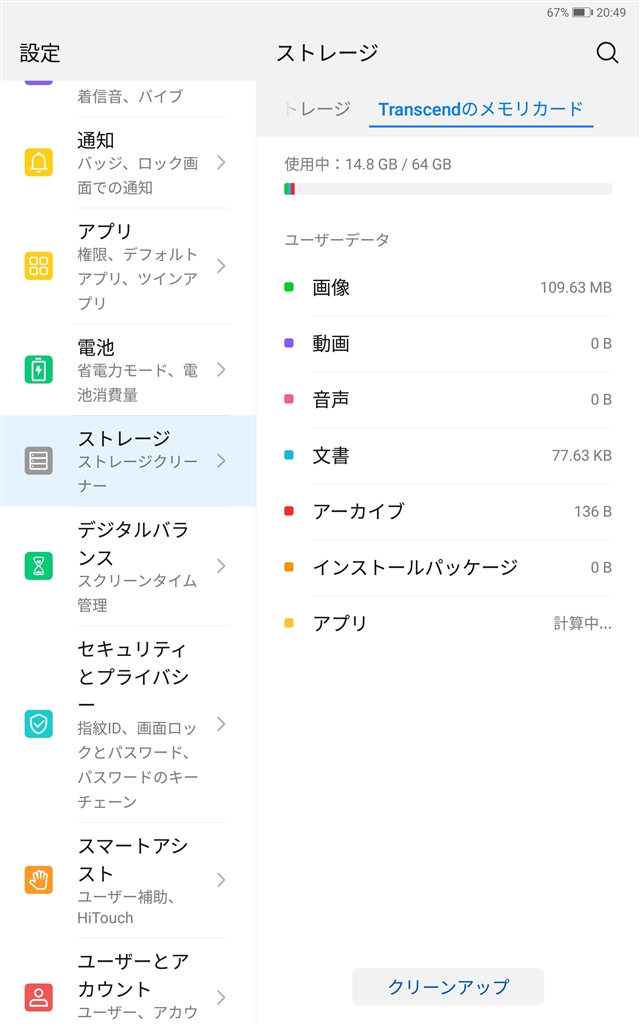Screen dimensions: 640x1024
Task: Tap the orange Smart Assist hand icon
Action: click(39, 880)
